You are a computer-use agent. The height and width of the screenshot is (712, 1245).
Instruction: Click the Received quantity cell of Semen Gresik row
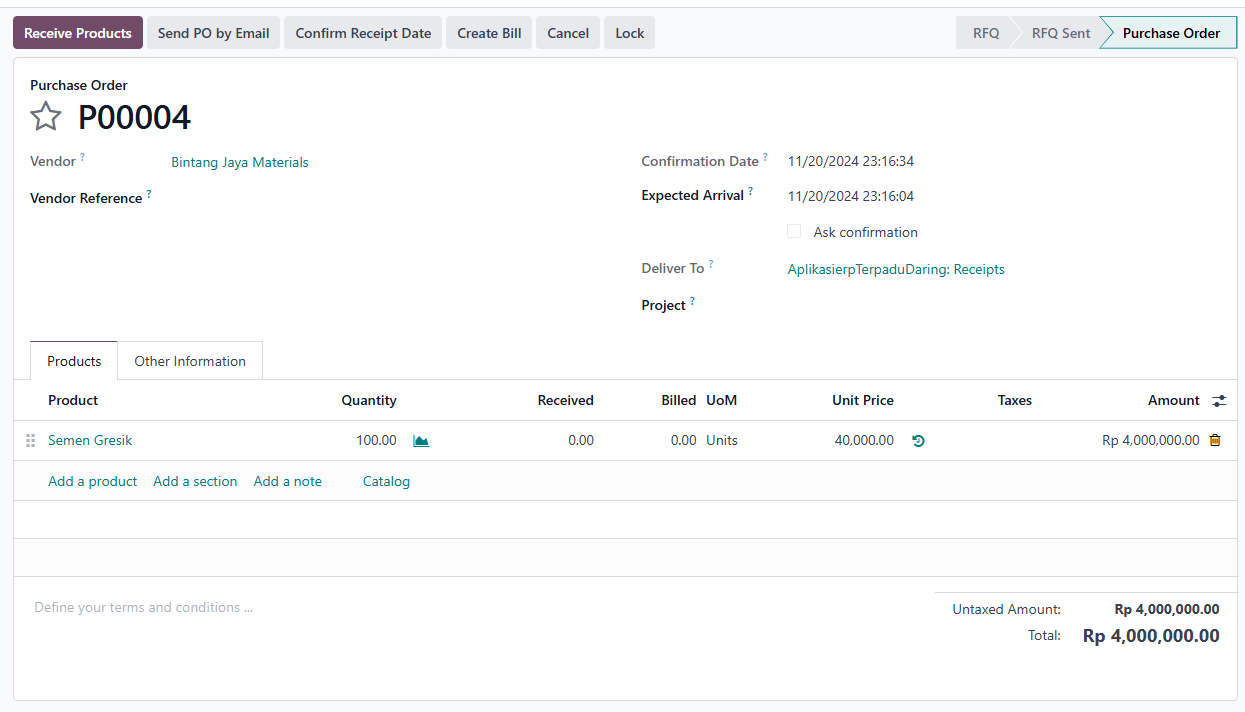click(580, 440)
